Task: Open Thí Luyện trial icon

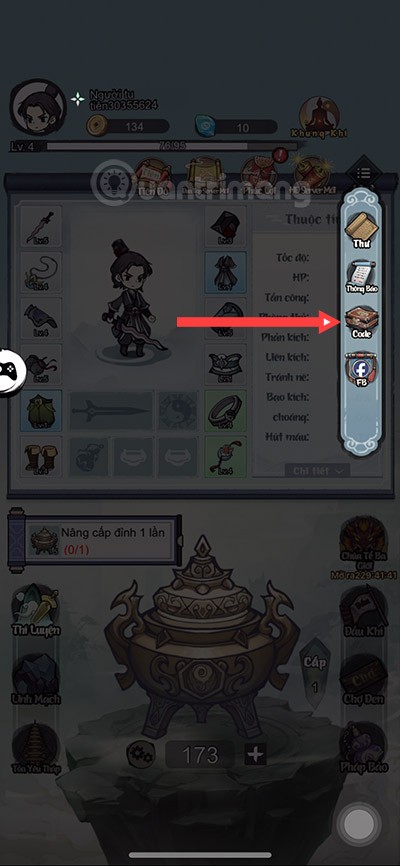Action: (36, 610)
